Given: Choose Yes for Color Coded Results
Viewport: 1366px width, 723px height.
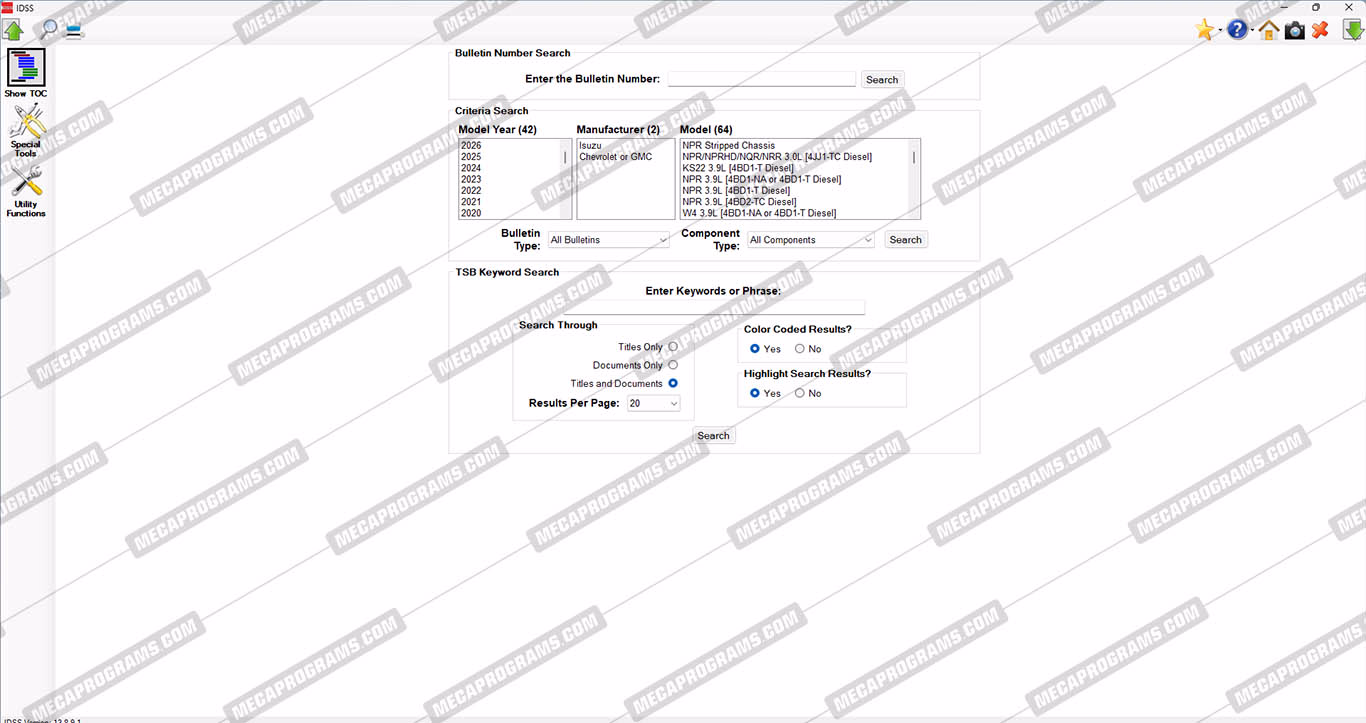Looking at the screenshot, I should [755, 349].
